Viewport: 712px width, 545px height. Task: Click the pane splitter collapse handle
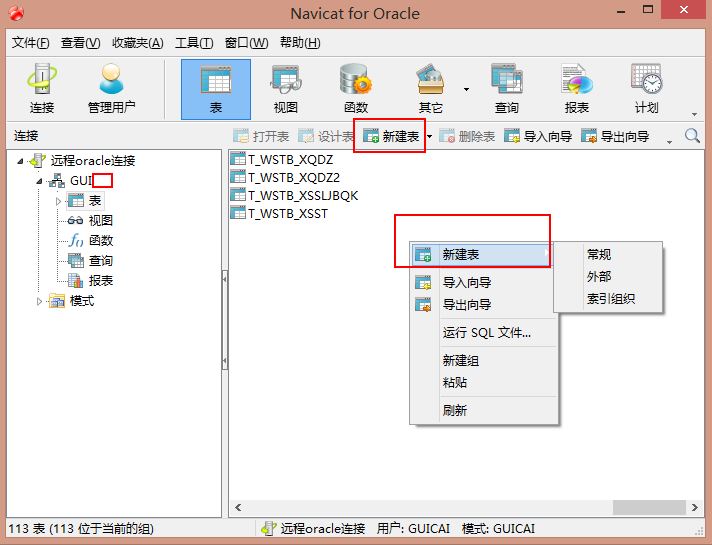(x=225, y=319)
